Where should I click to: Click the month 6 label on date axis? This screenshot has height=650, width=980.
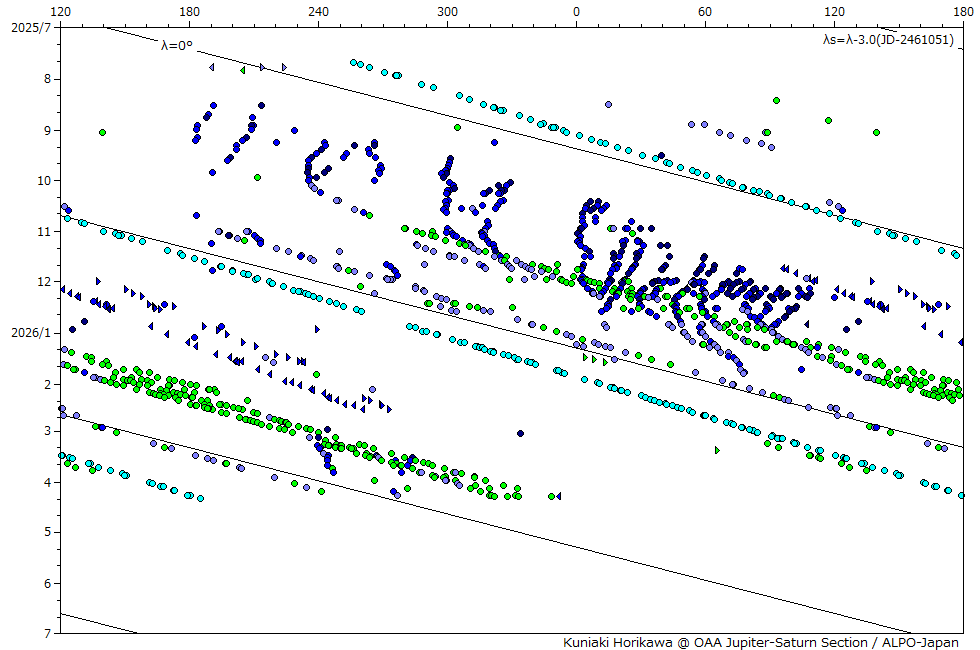pyautogui.click(x=48, y=584)
